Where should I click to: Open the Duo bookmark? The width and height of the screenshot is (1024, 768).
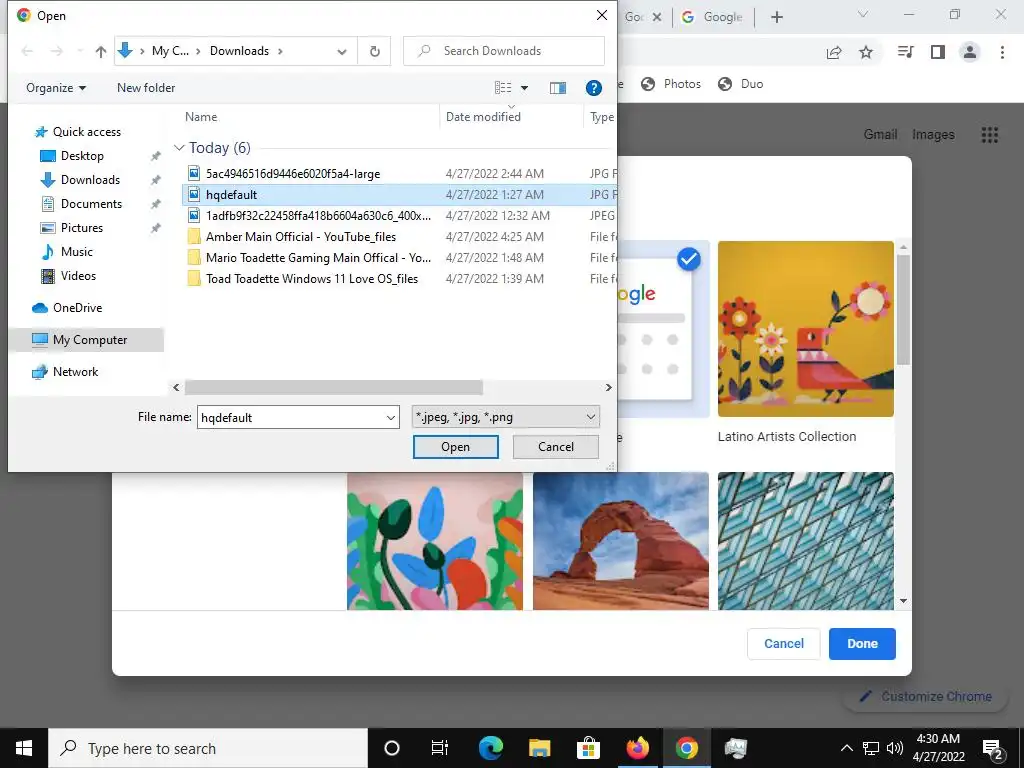tap(741, 84)
